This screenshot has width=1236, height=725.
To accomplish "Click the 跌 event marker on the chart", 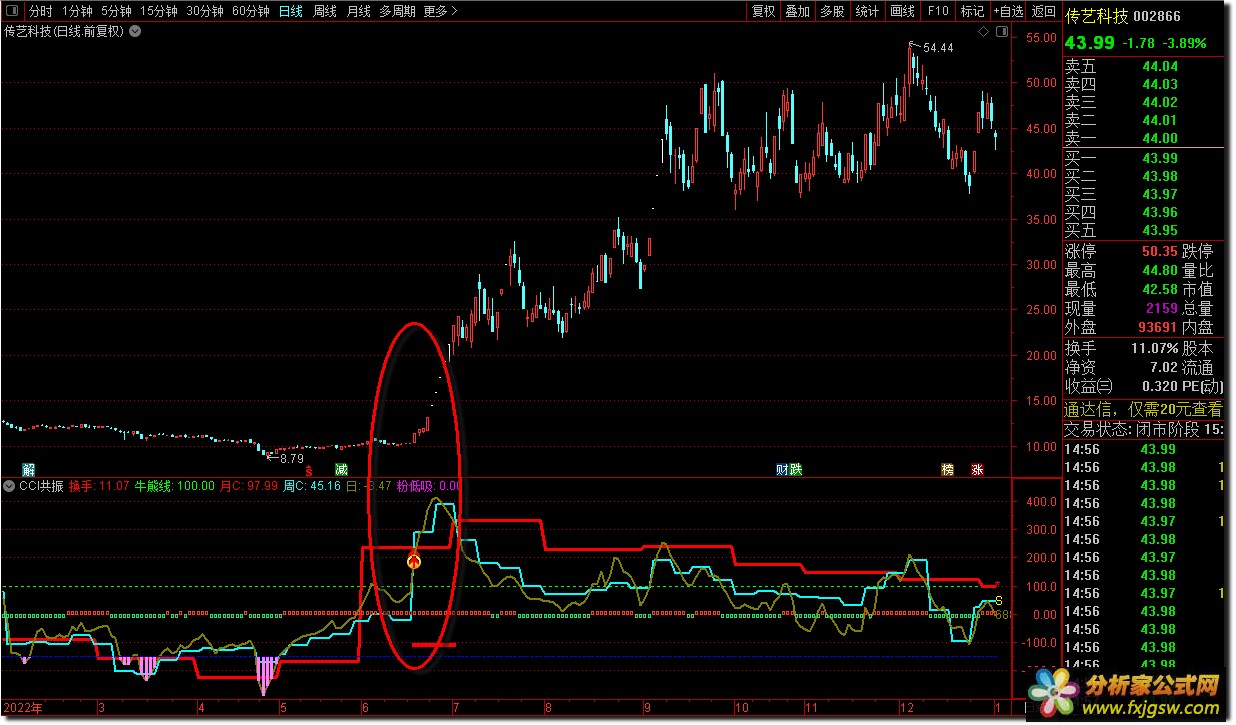I will pyautogui.click(x=796, y=469).
